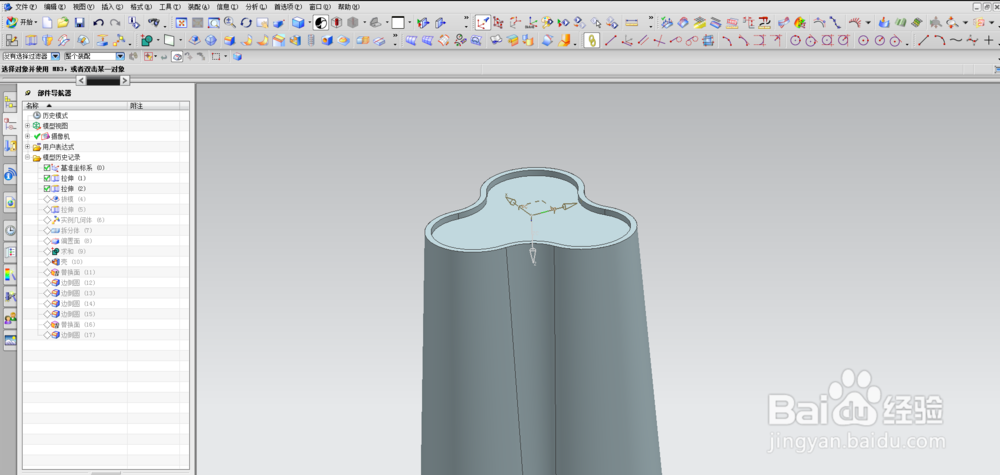Viewport: 1000px width, 475px height.
Task: Expand the 模型视图 tree node
Action: click(27, 126)
